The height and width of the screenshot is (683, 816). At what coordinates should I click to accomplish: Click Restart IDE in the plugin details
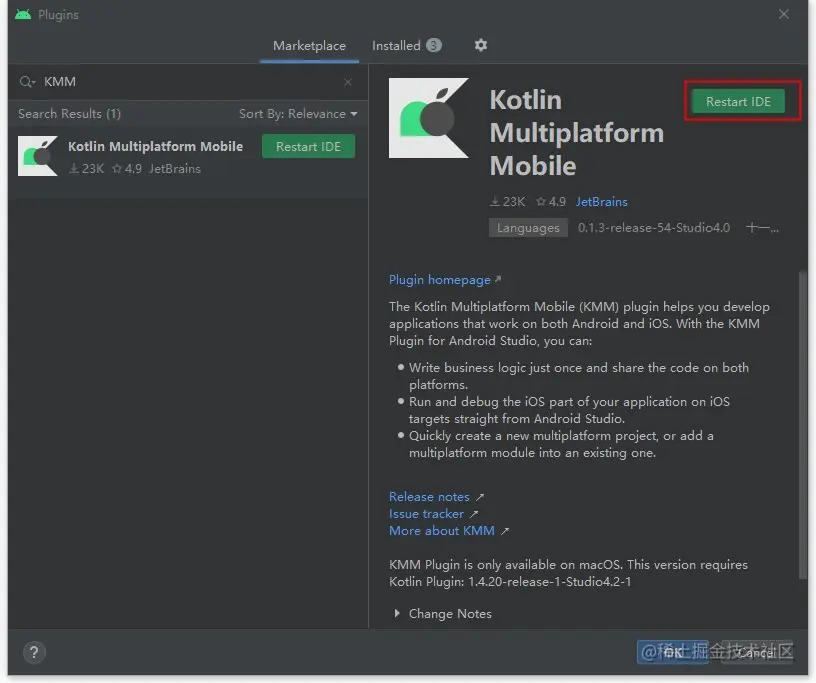coord(738,102)
